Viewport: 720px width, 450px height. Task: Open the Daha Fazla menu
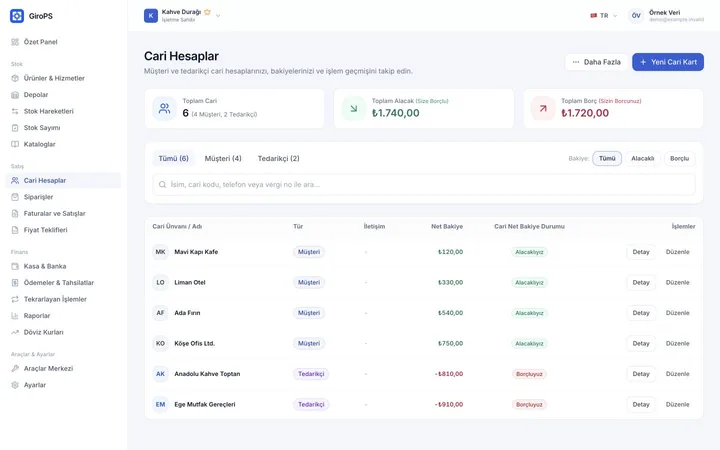pos(596,62)
